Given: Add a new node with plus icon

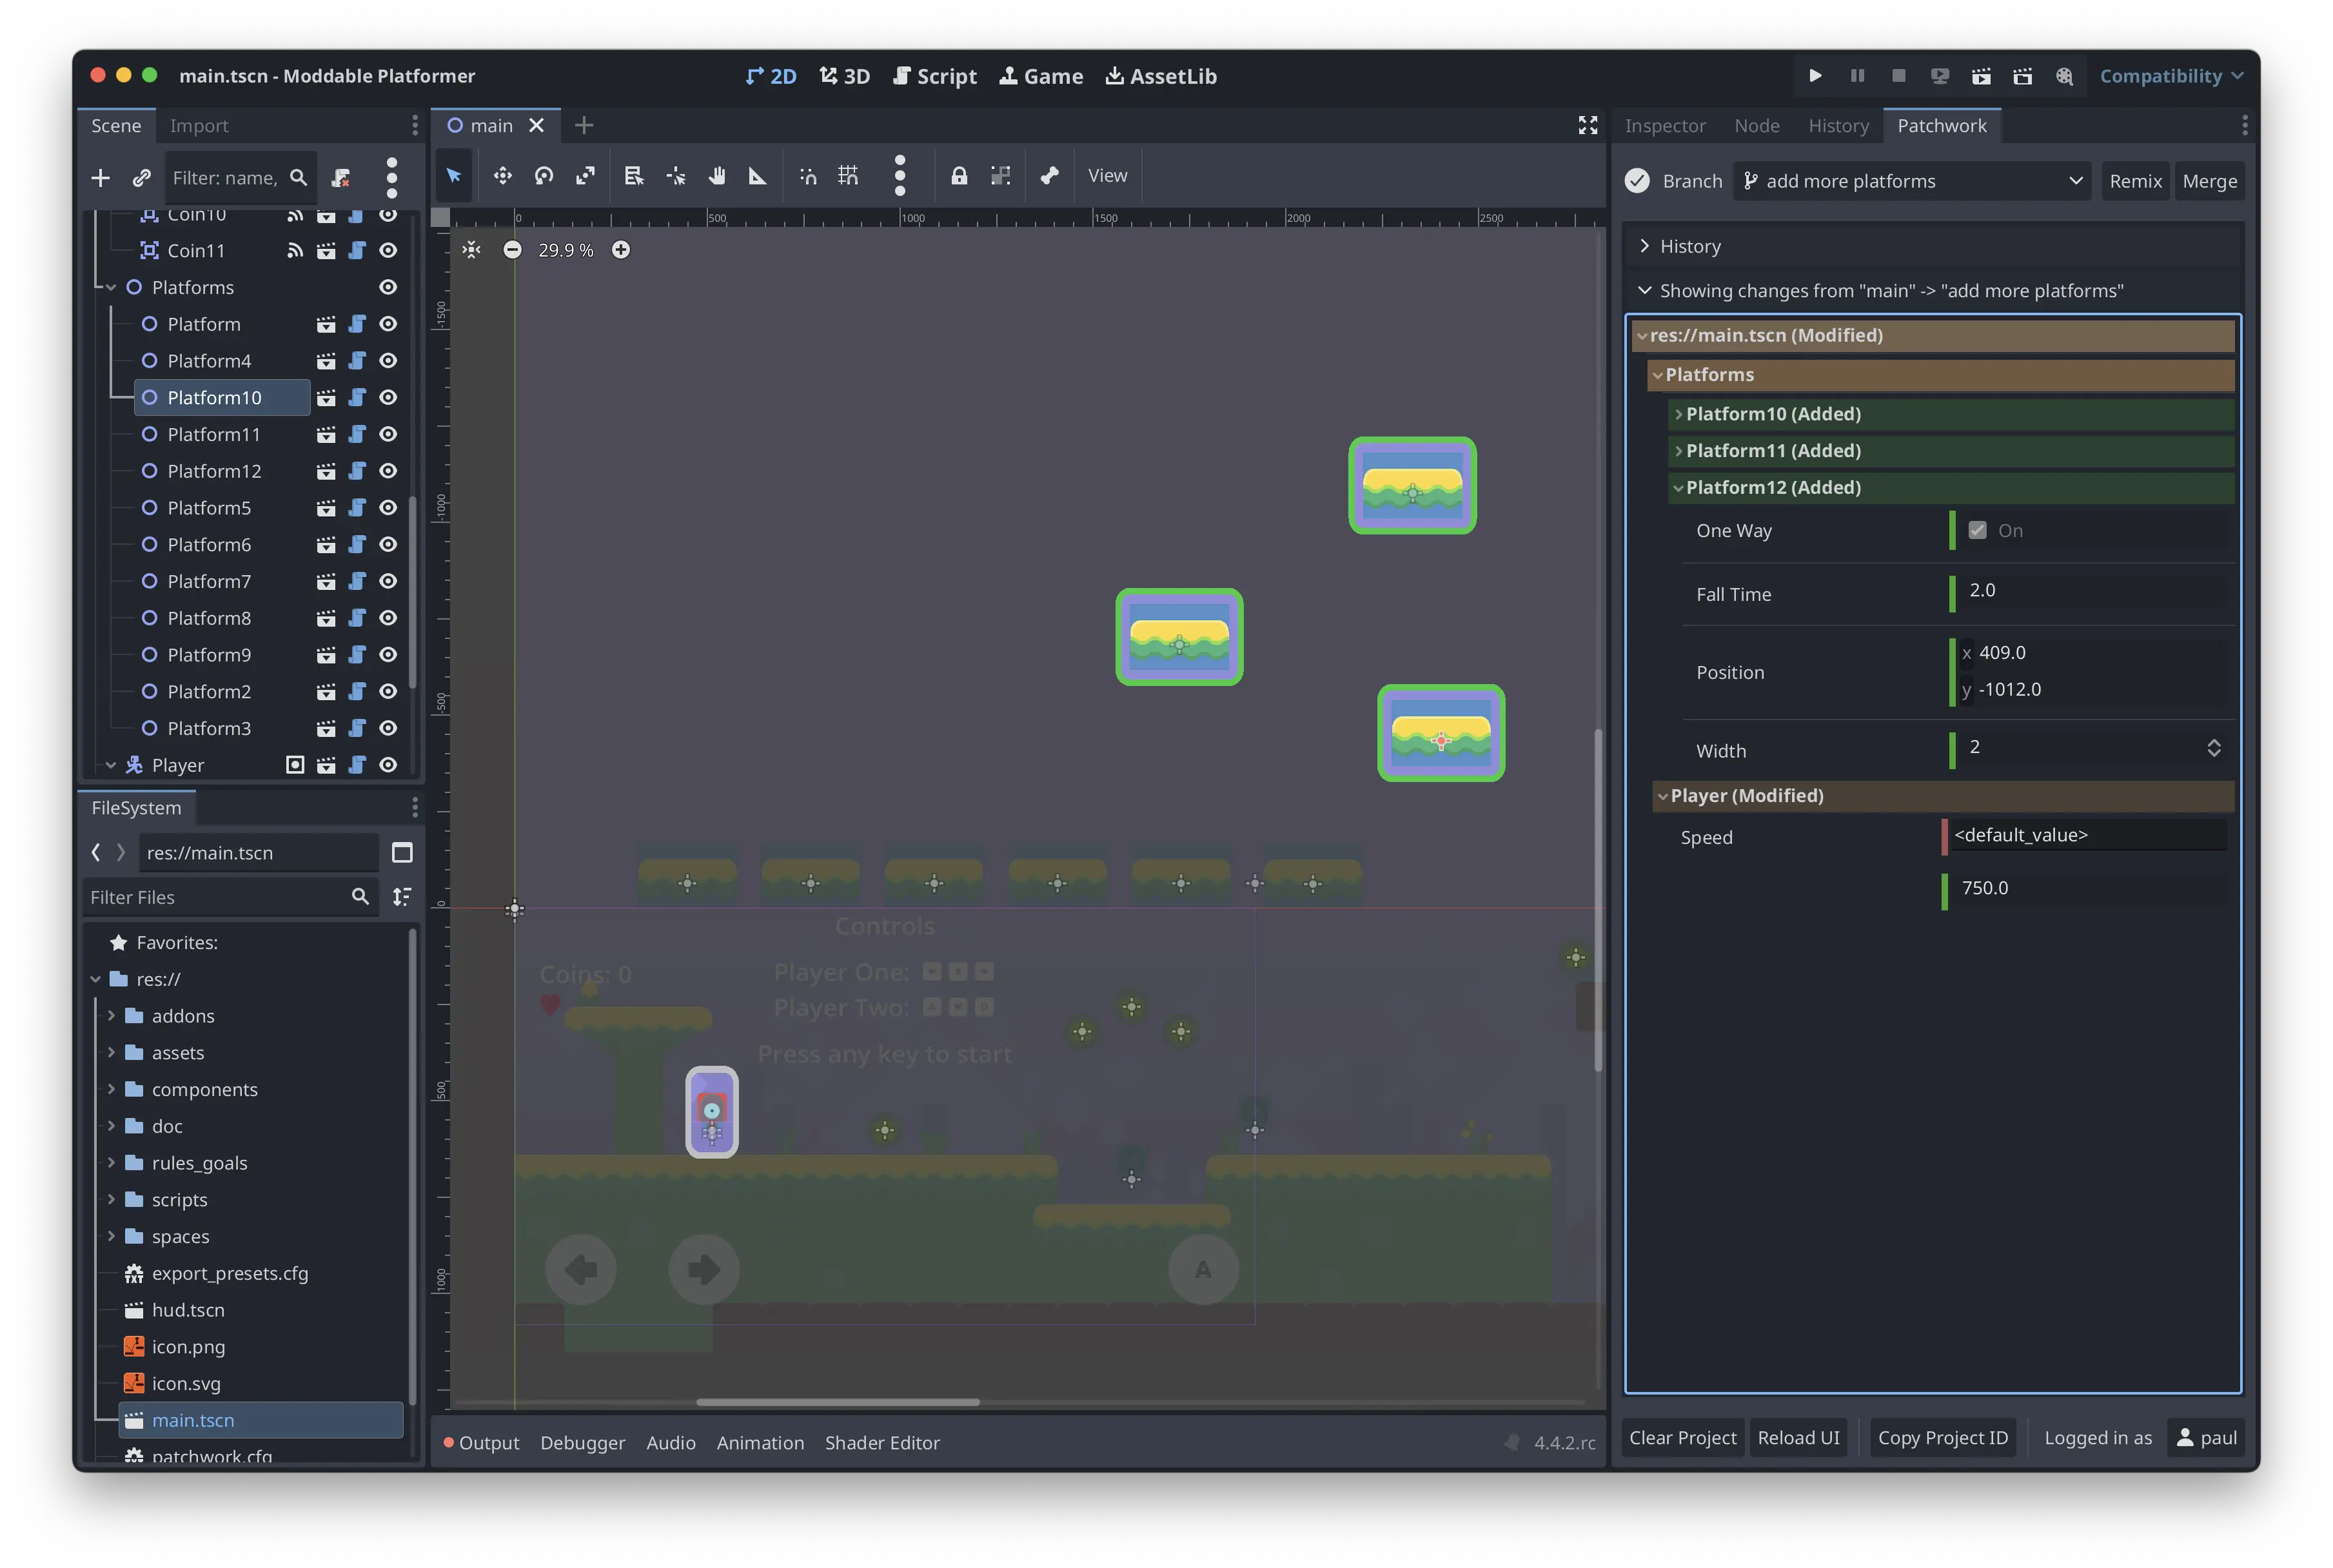Looking at the screenshot, I should [x=100, y=178].
